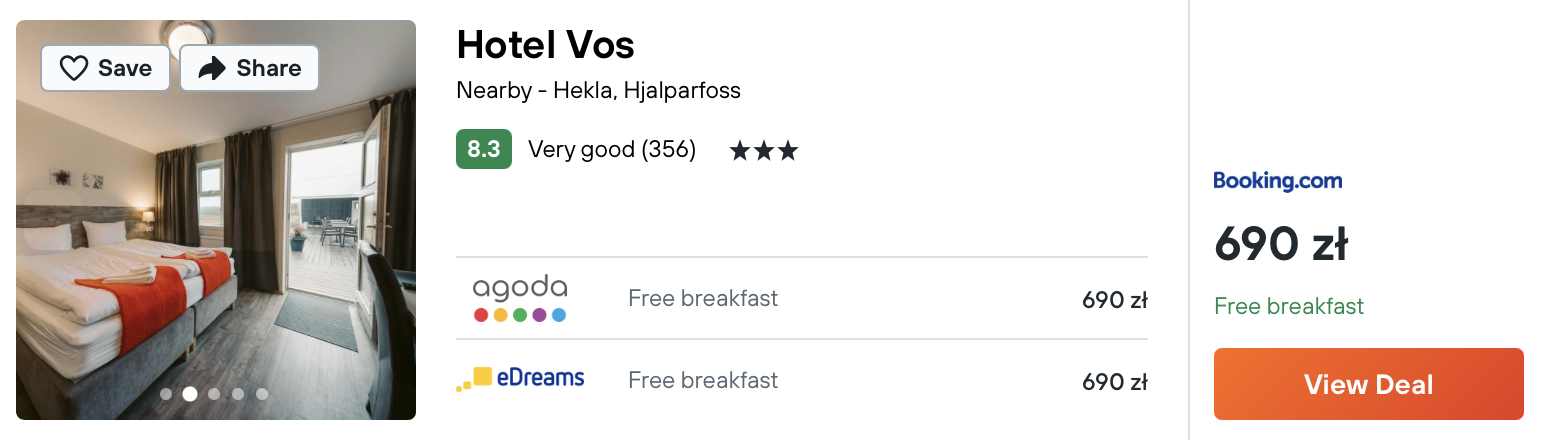The width and height of the screenshot is (1542, 440).
Task: Click the heart icon to save hotel
Action: (x=74, y=68)
